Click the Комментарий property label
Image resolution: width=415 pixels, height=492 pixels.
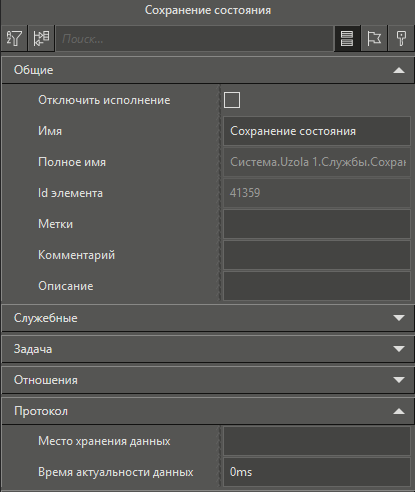click(76, 255)
